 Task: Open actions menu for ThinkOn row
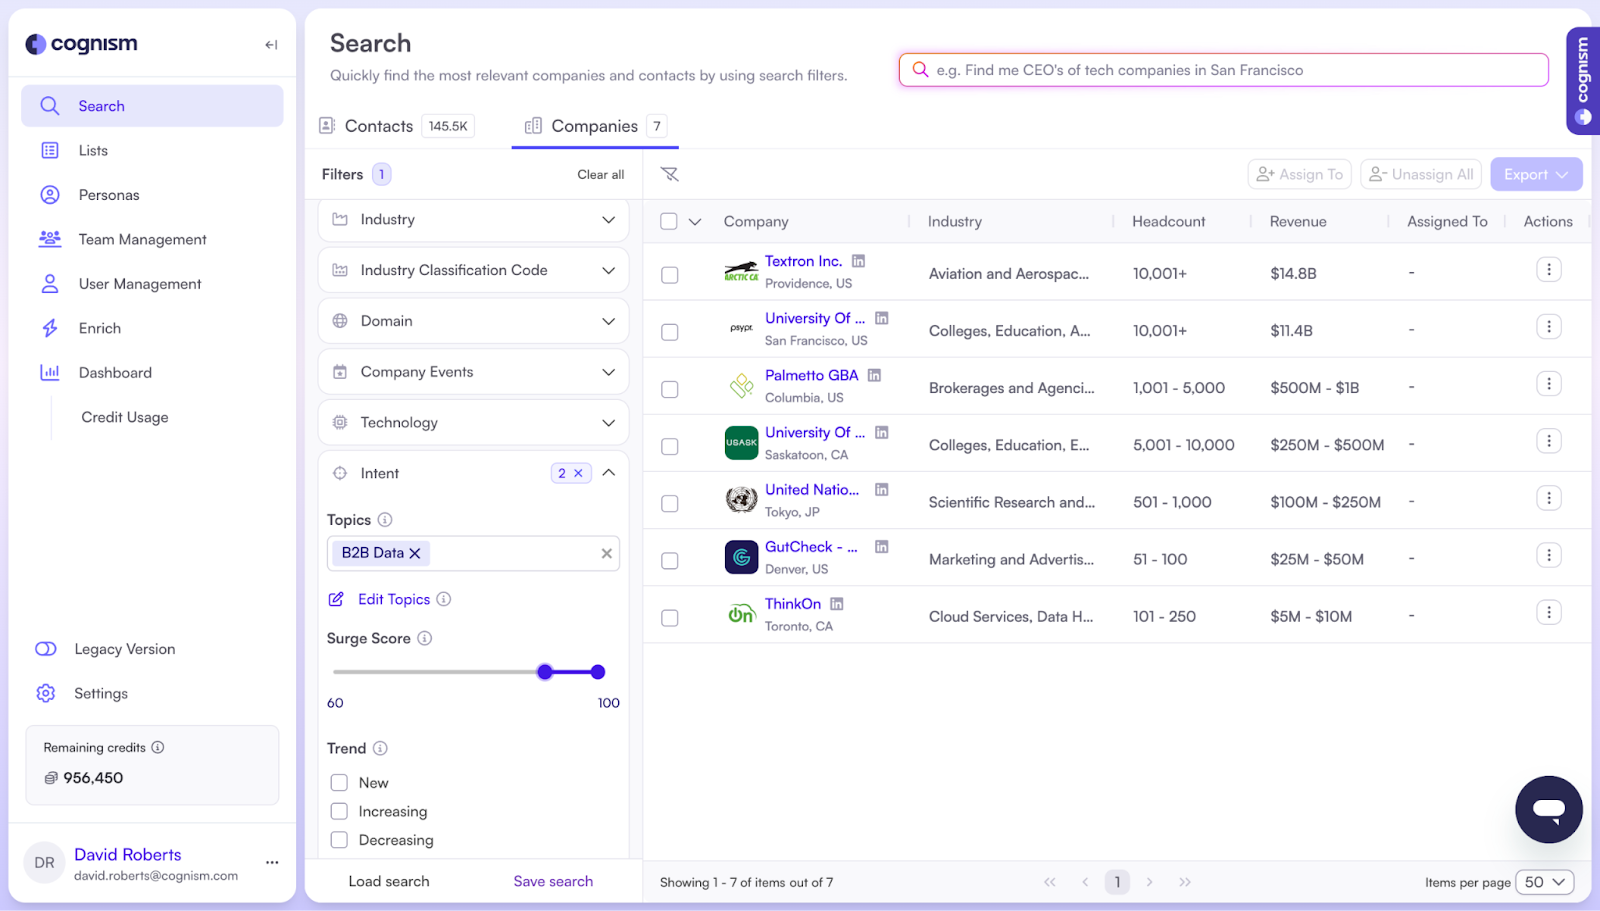[x=1548, y=613]
